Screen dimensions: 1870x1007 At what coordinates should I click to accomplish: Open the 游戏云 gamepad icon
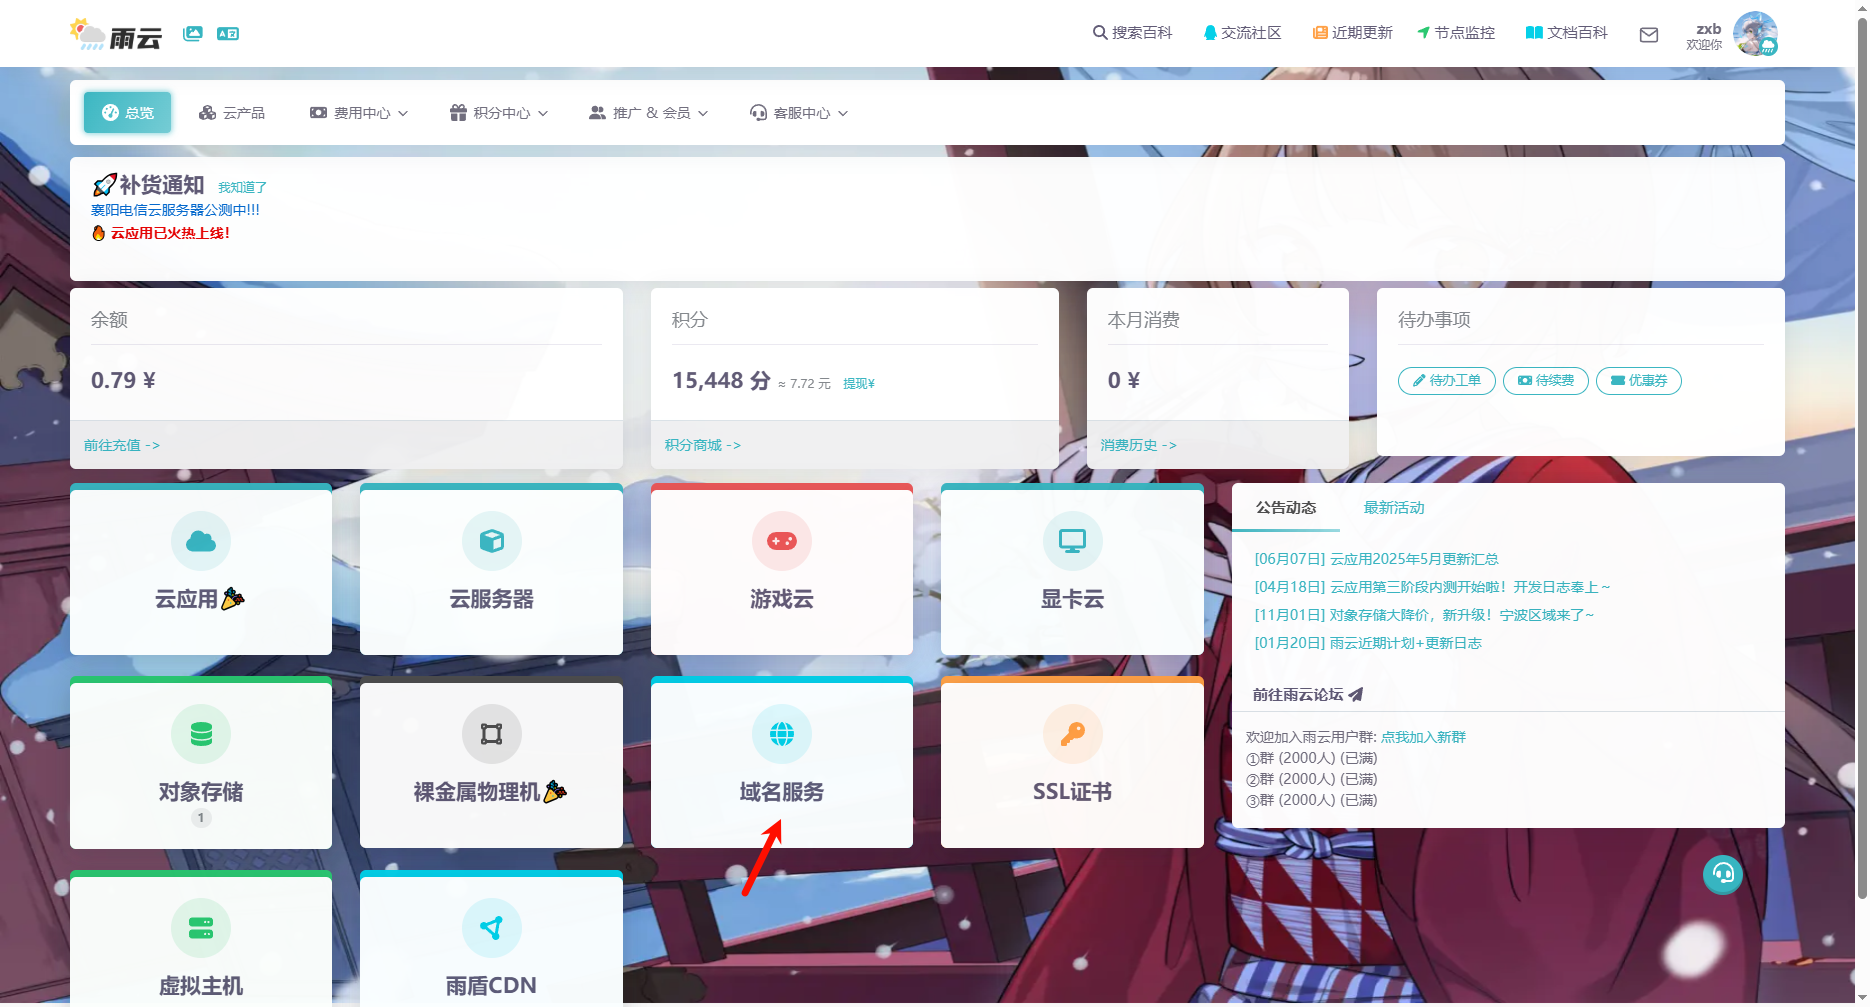[781, 541]
